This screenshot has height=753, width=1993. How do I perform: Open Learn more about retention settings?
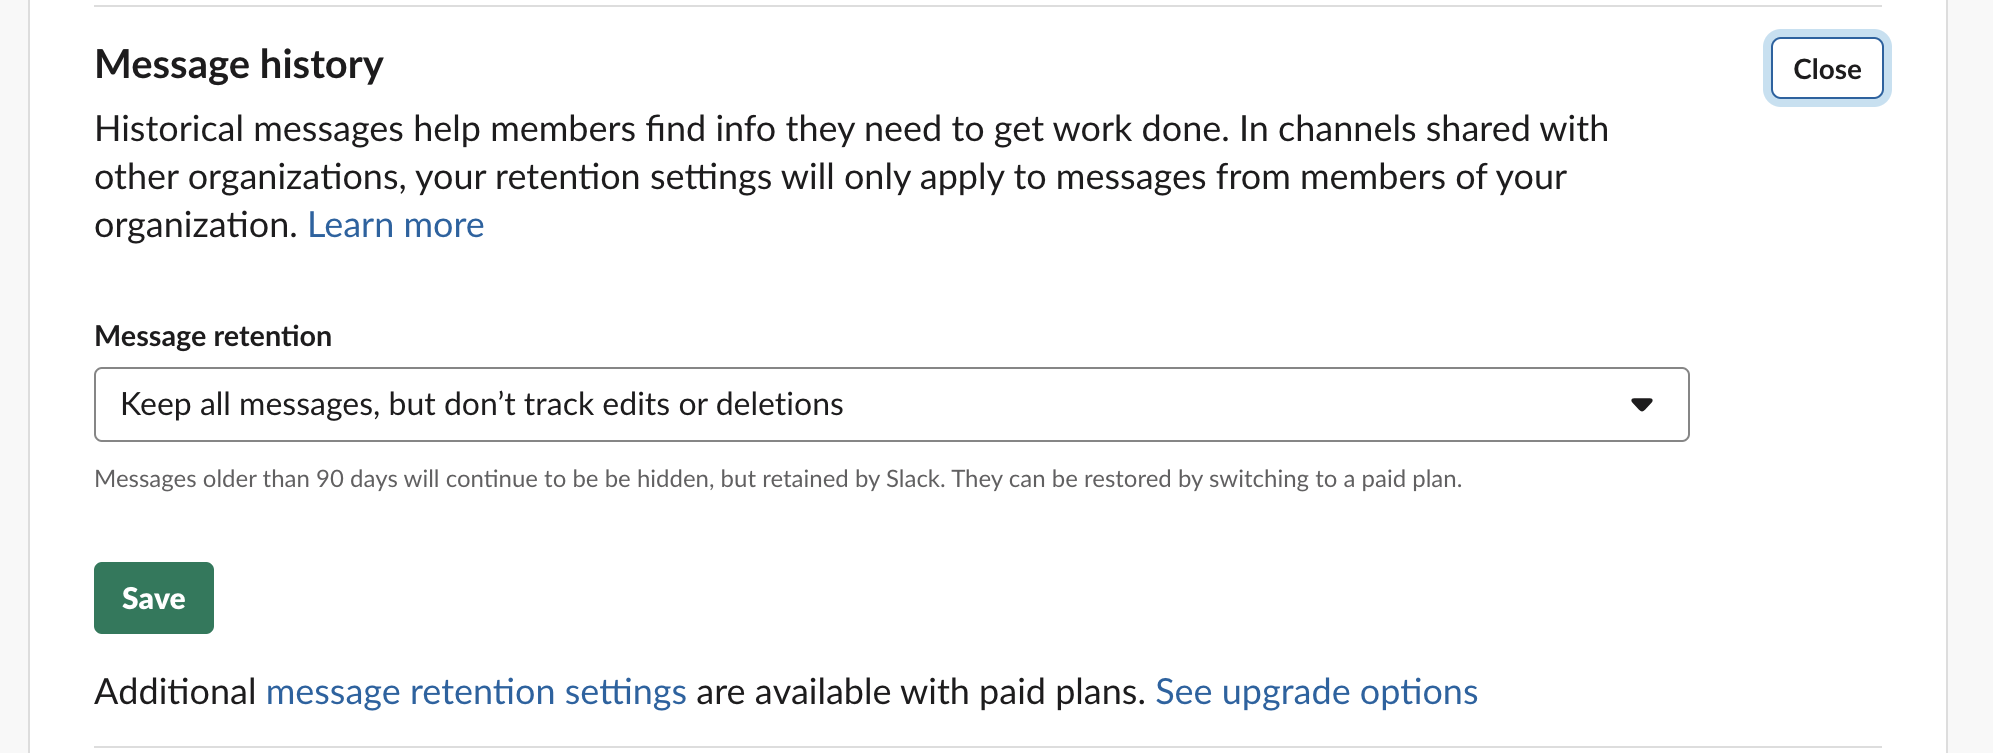396,224
